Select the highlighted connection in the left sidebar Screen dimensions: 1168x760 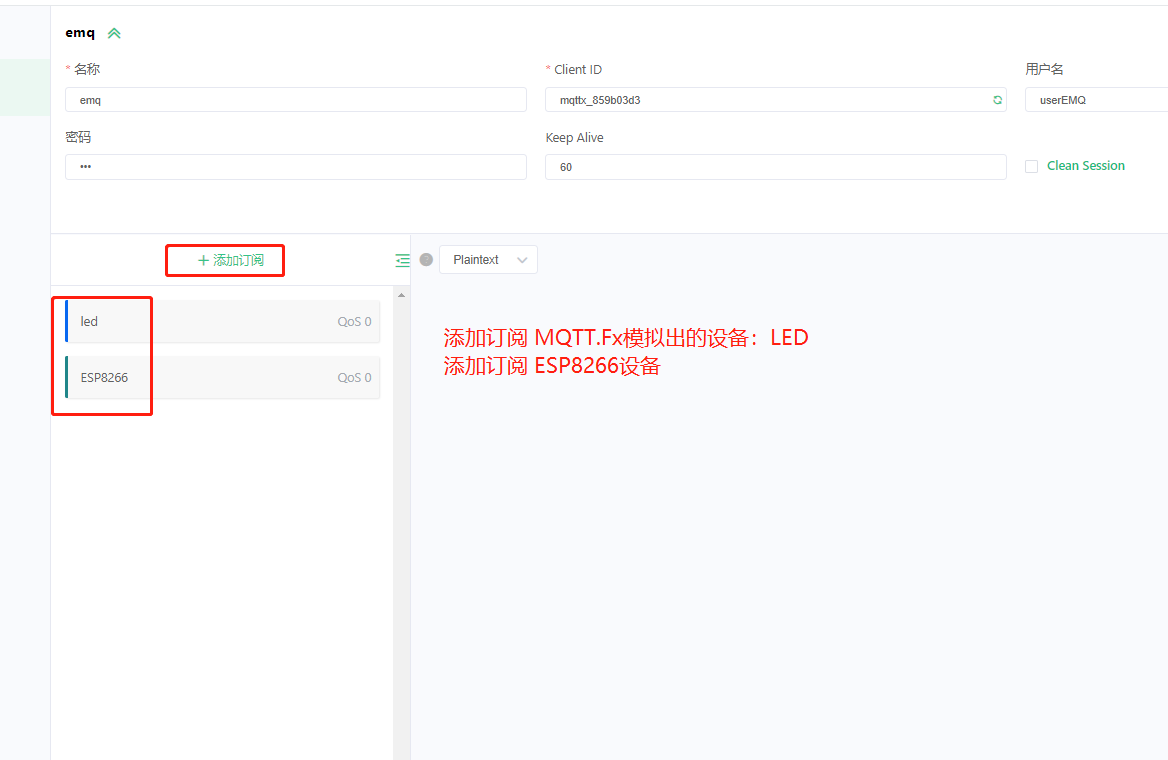point(24,87)
